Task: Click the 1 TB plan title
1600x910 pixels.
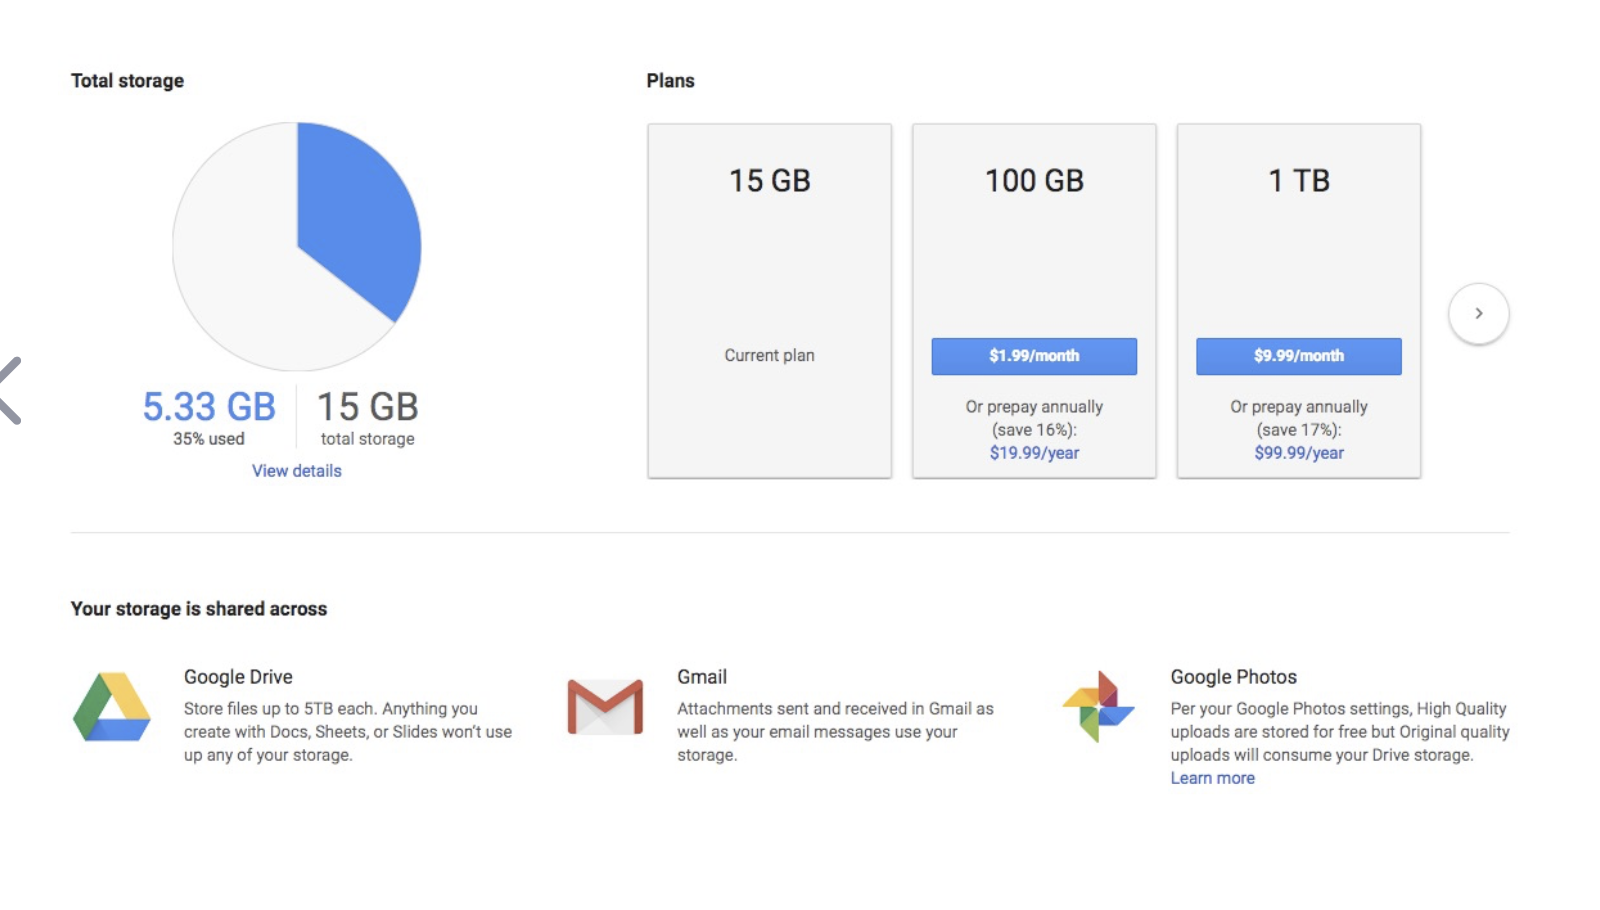Action: (1299, 181)
